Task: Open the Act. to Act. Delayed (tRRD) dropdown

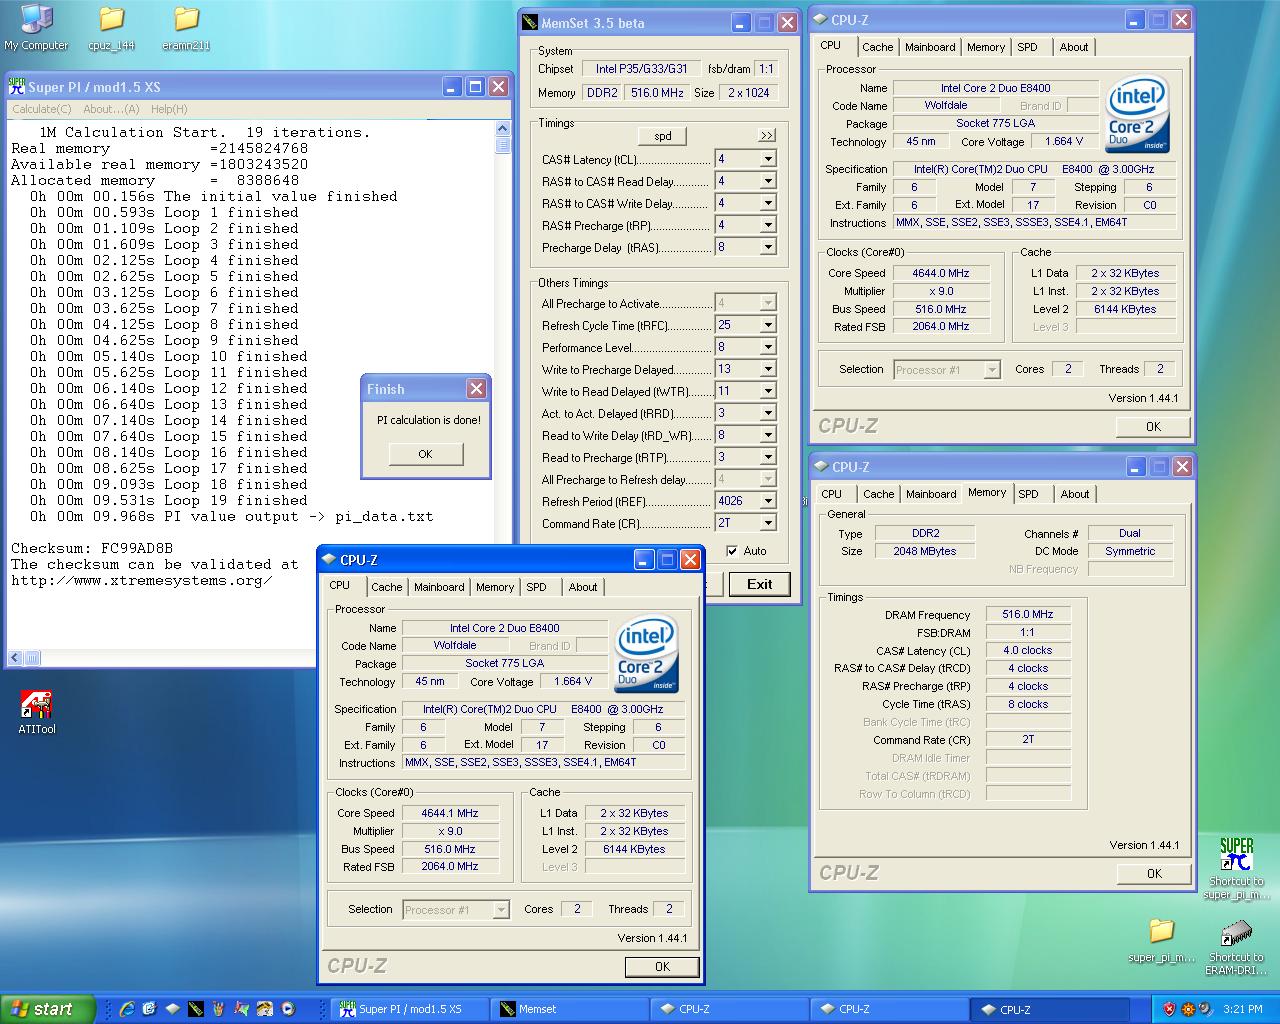Action: coord(768,414)
